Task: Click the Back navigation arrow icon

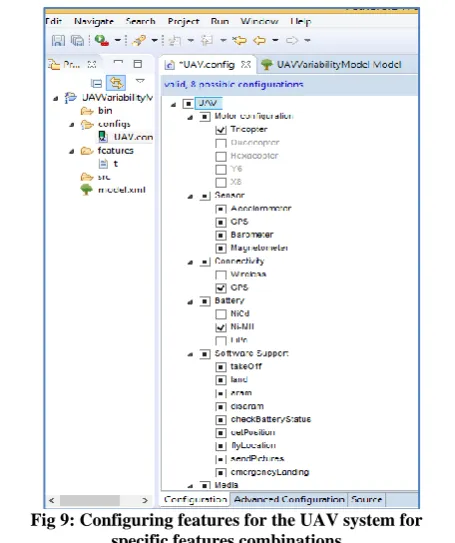Action: [259, 41]
